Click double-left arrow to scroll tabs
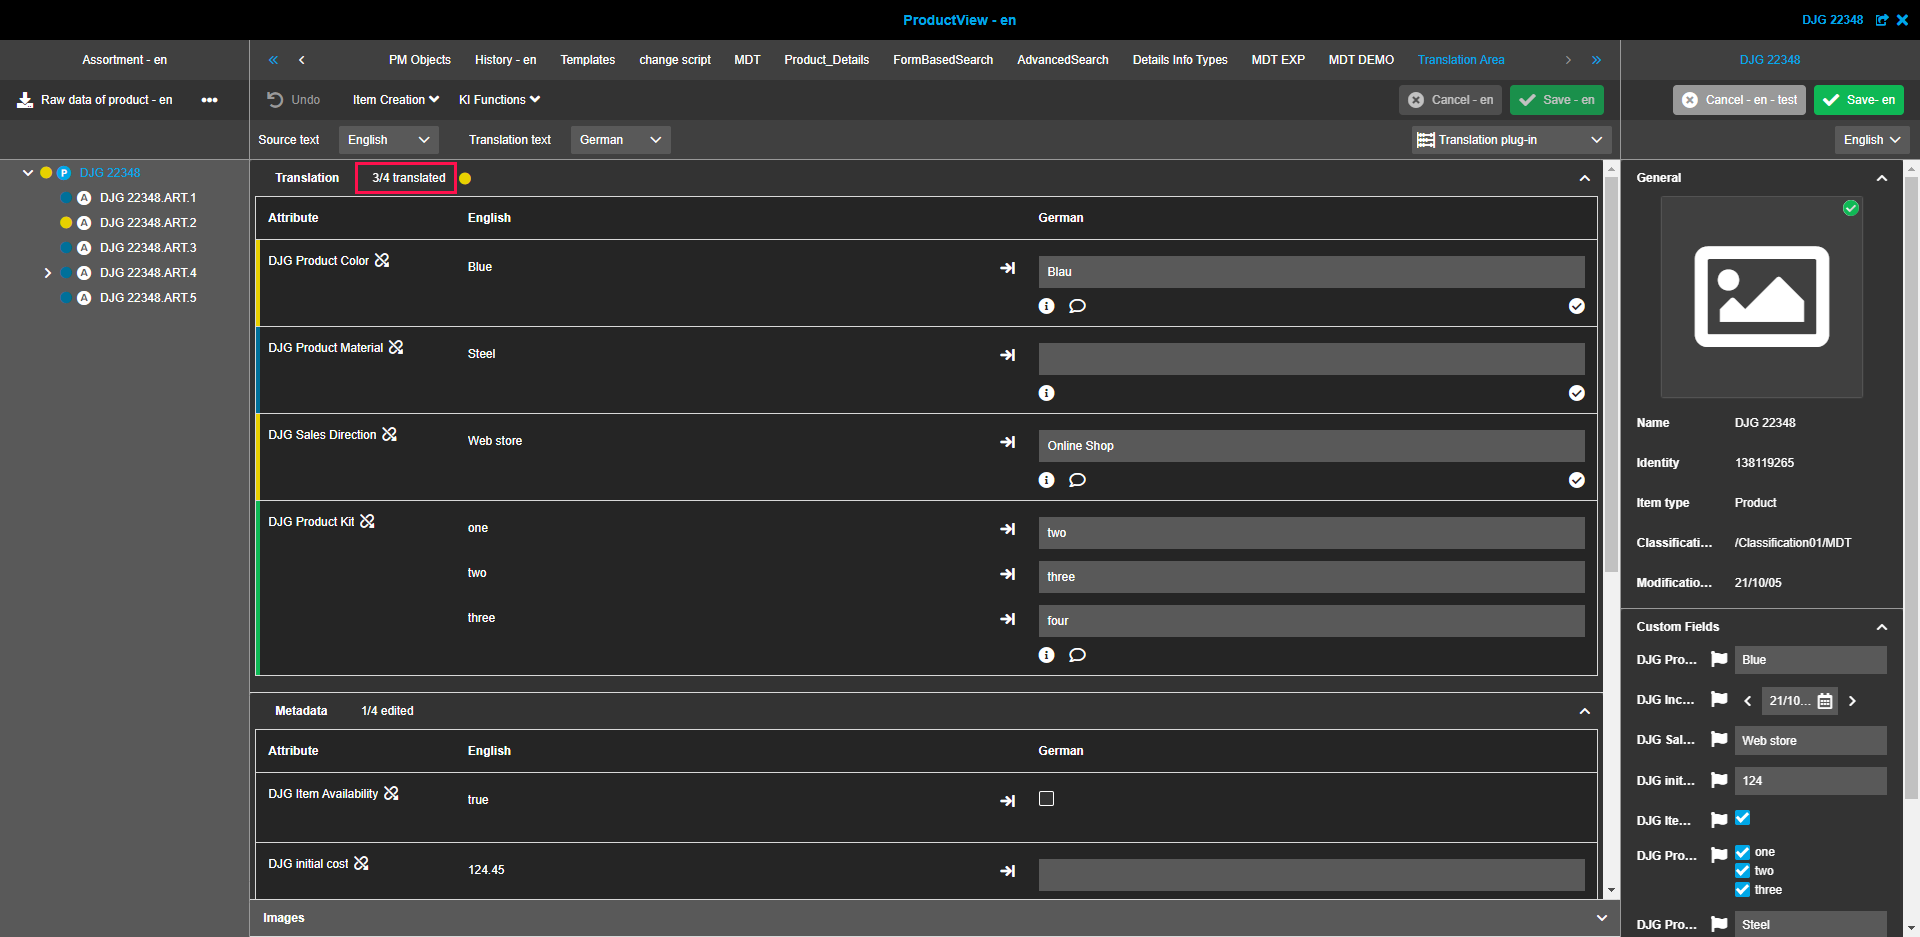The image size is (1920, 937). [273, 60]
